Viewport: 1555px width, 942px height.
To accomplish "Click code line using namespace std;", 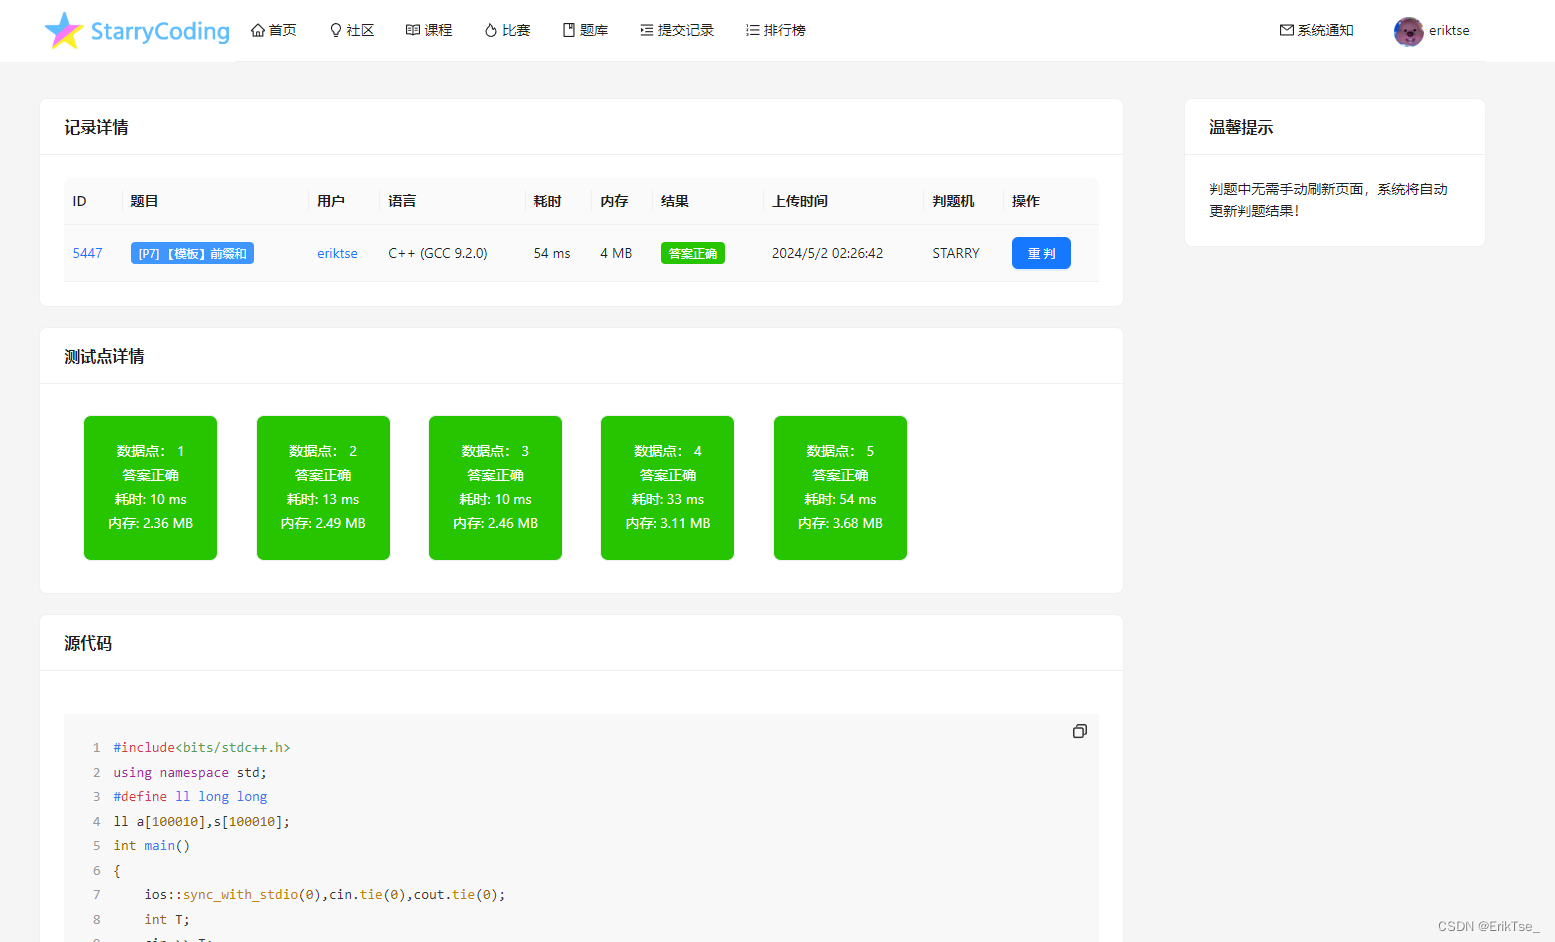I will pos(190,772).
